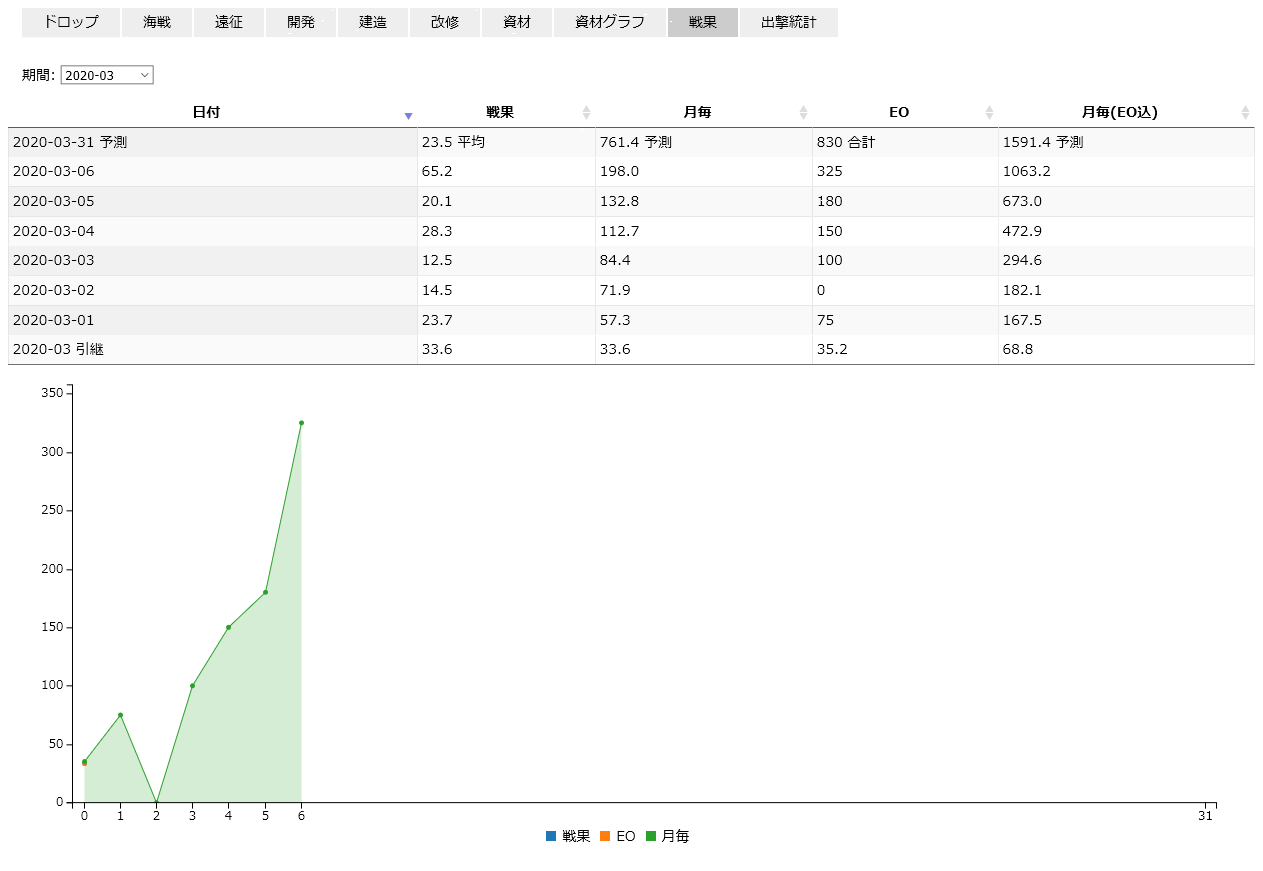1263x871 pixels.
Task: Open the 出撃統計 tab
Action: [x=789, y=22]
